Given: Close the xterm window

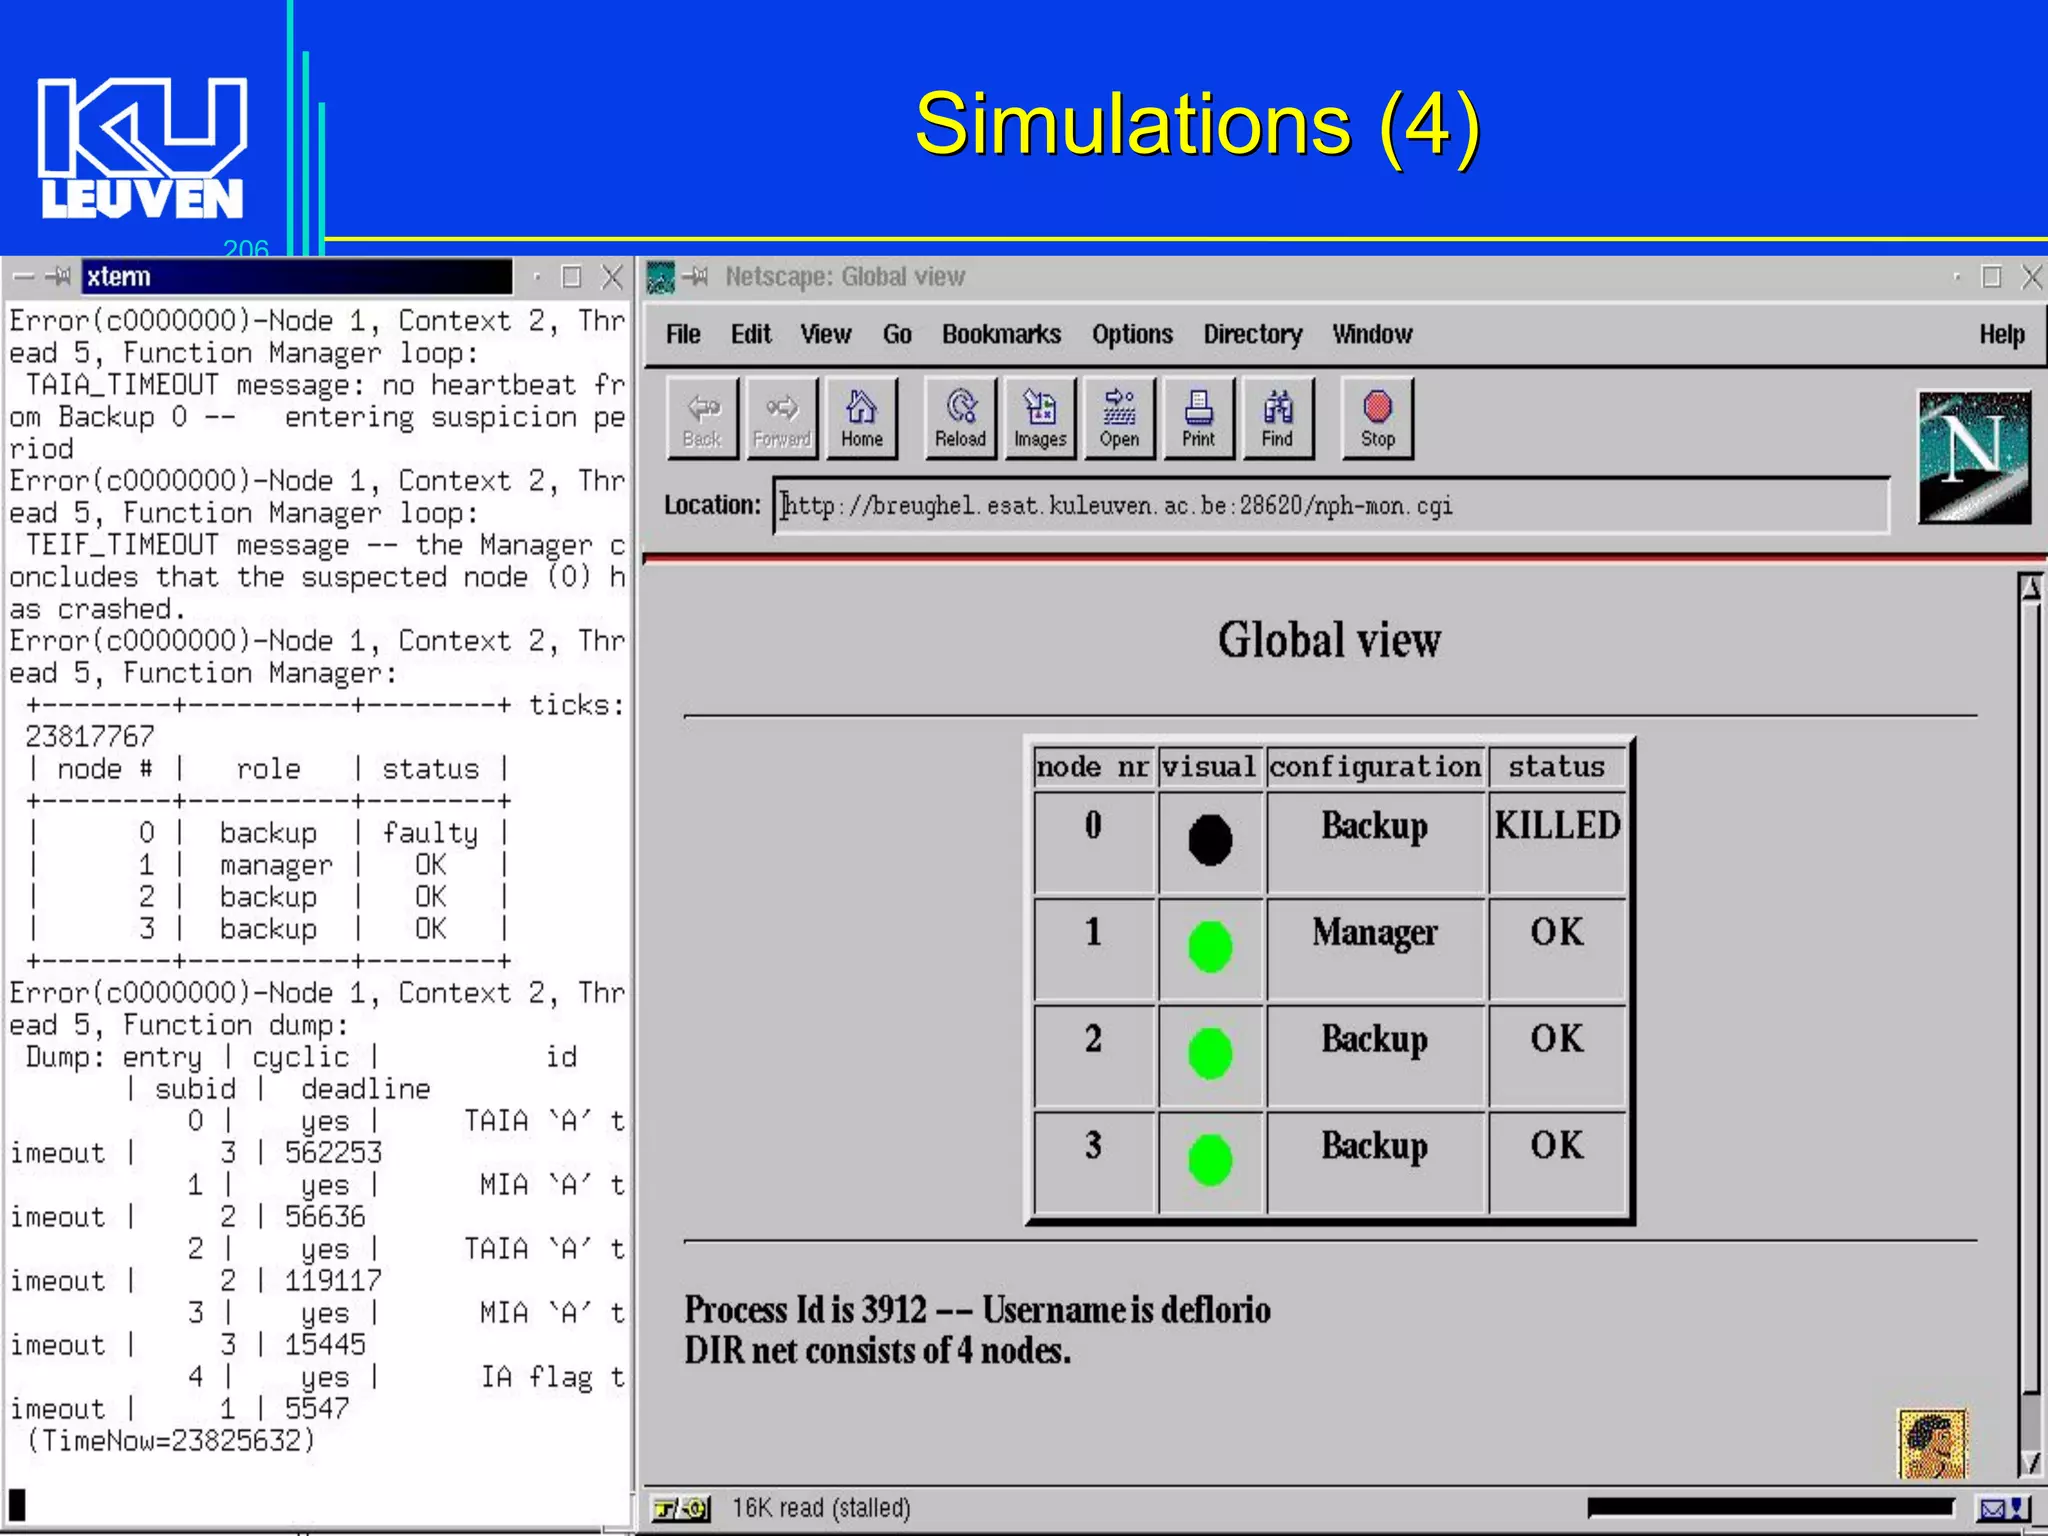Looking at the screenshot, I should coord(612,277).
